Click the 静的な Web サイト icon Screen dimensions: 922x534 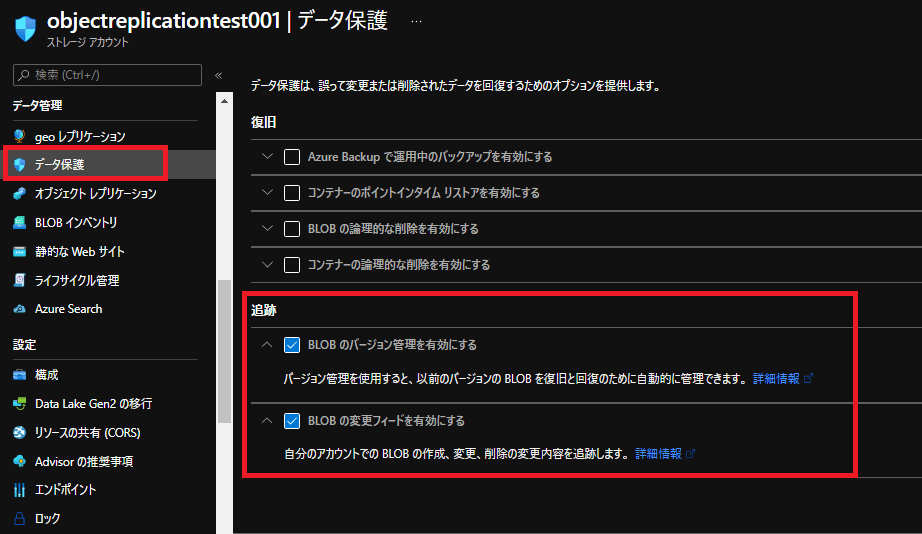pos(19,252)
